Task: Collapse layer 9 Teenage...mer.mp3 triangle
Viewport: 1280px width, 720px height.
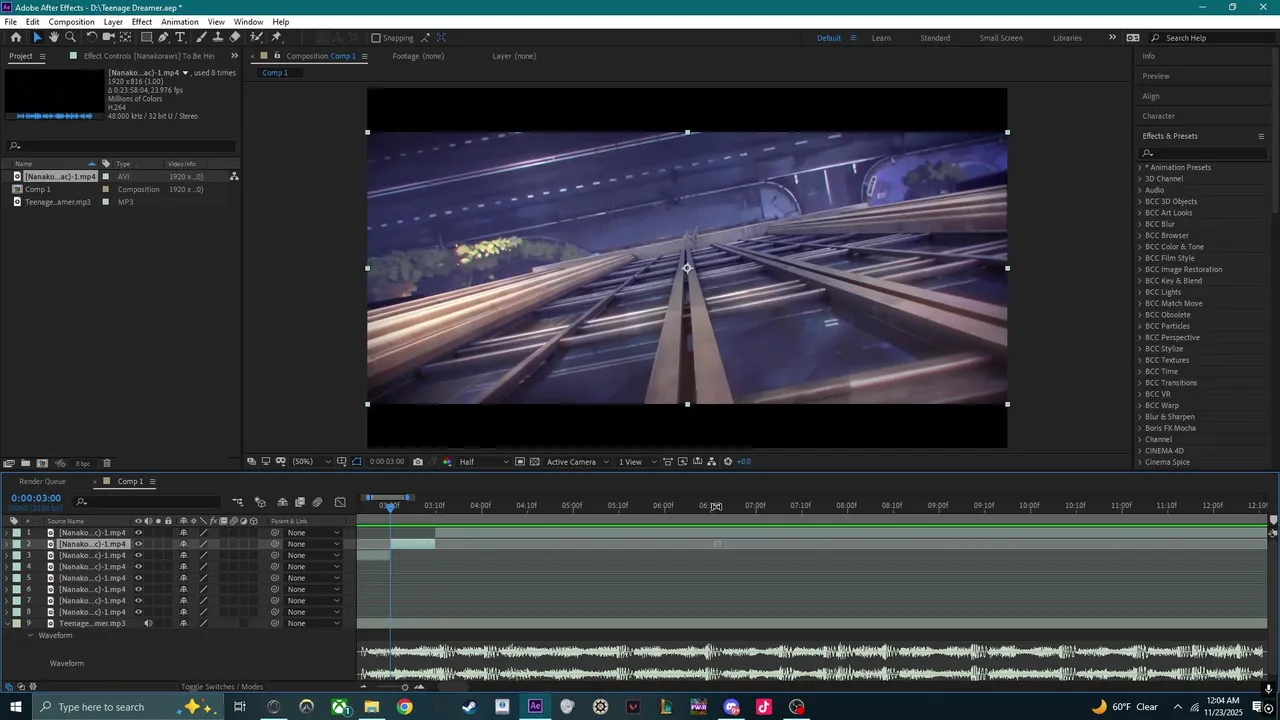Action: [6, 623]
